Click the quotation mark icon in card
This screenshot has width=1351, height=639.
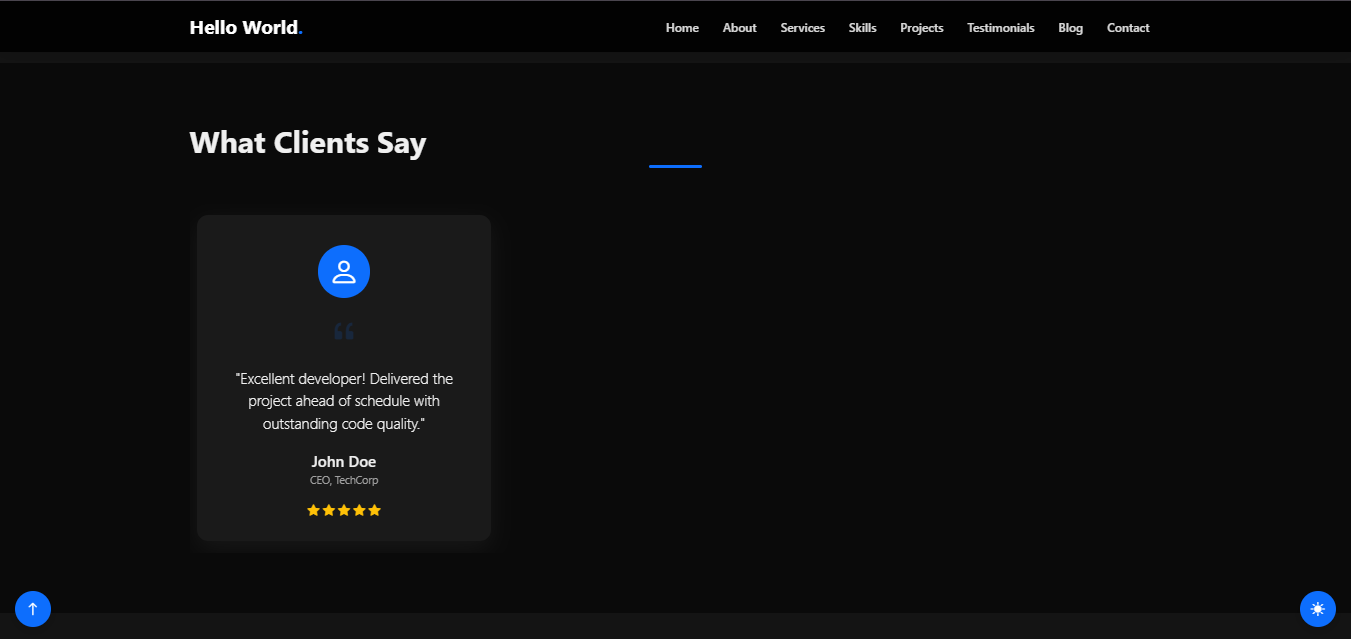tap(344, 331)
